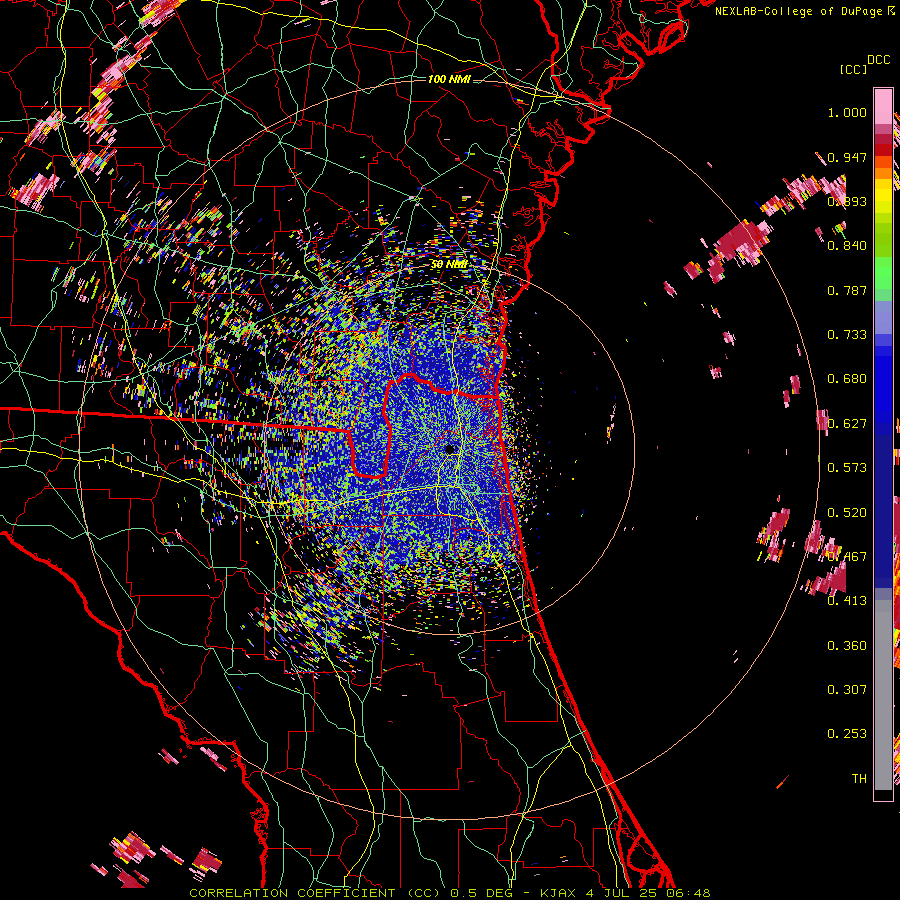Select the [CC] legend unit label
The image size is (900, 900).
click(x=853, y=69)
